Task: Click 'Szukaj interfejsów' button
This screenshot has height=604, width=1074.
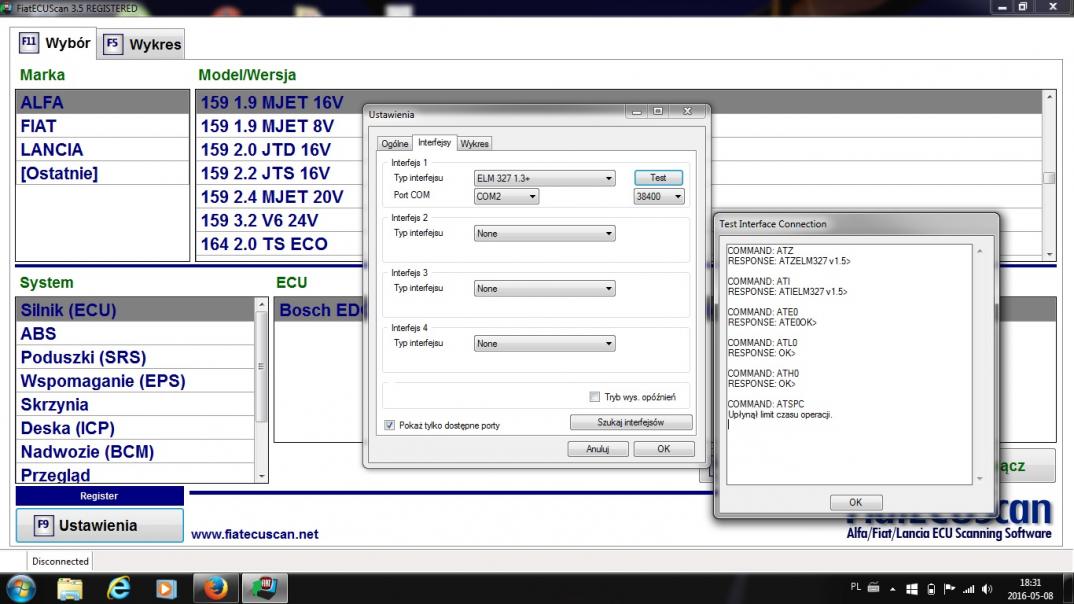Action: pos(631,423)
